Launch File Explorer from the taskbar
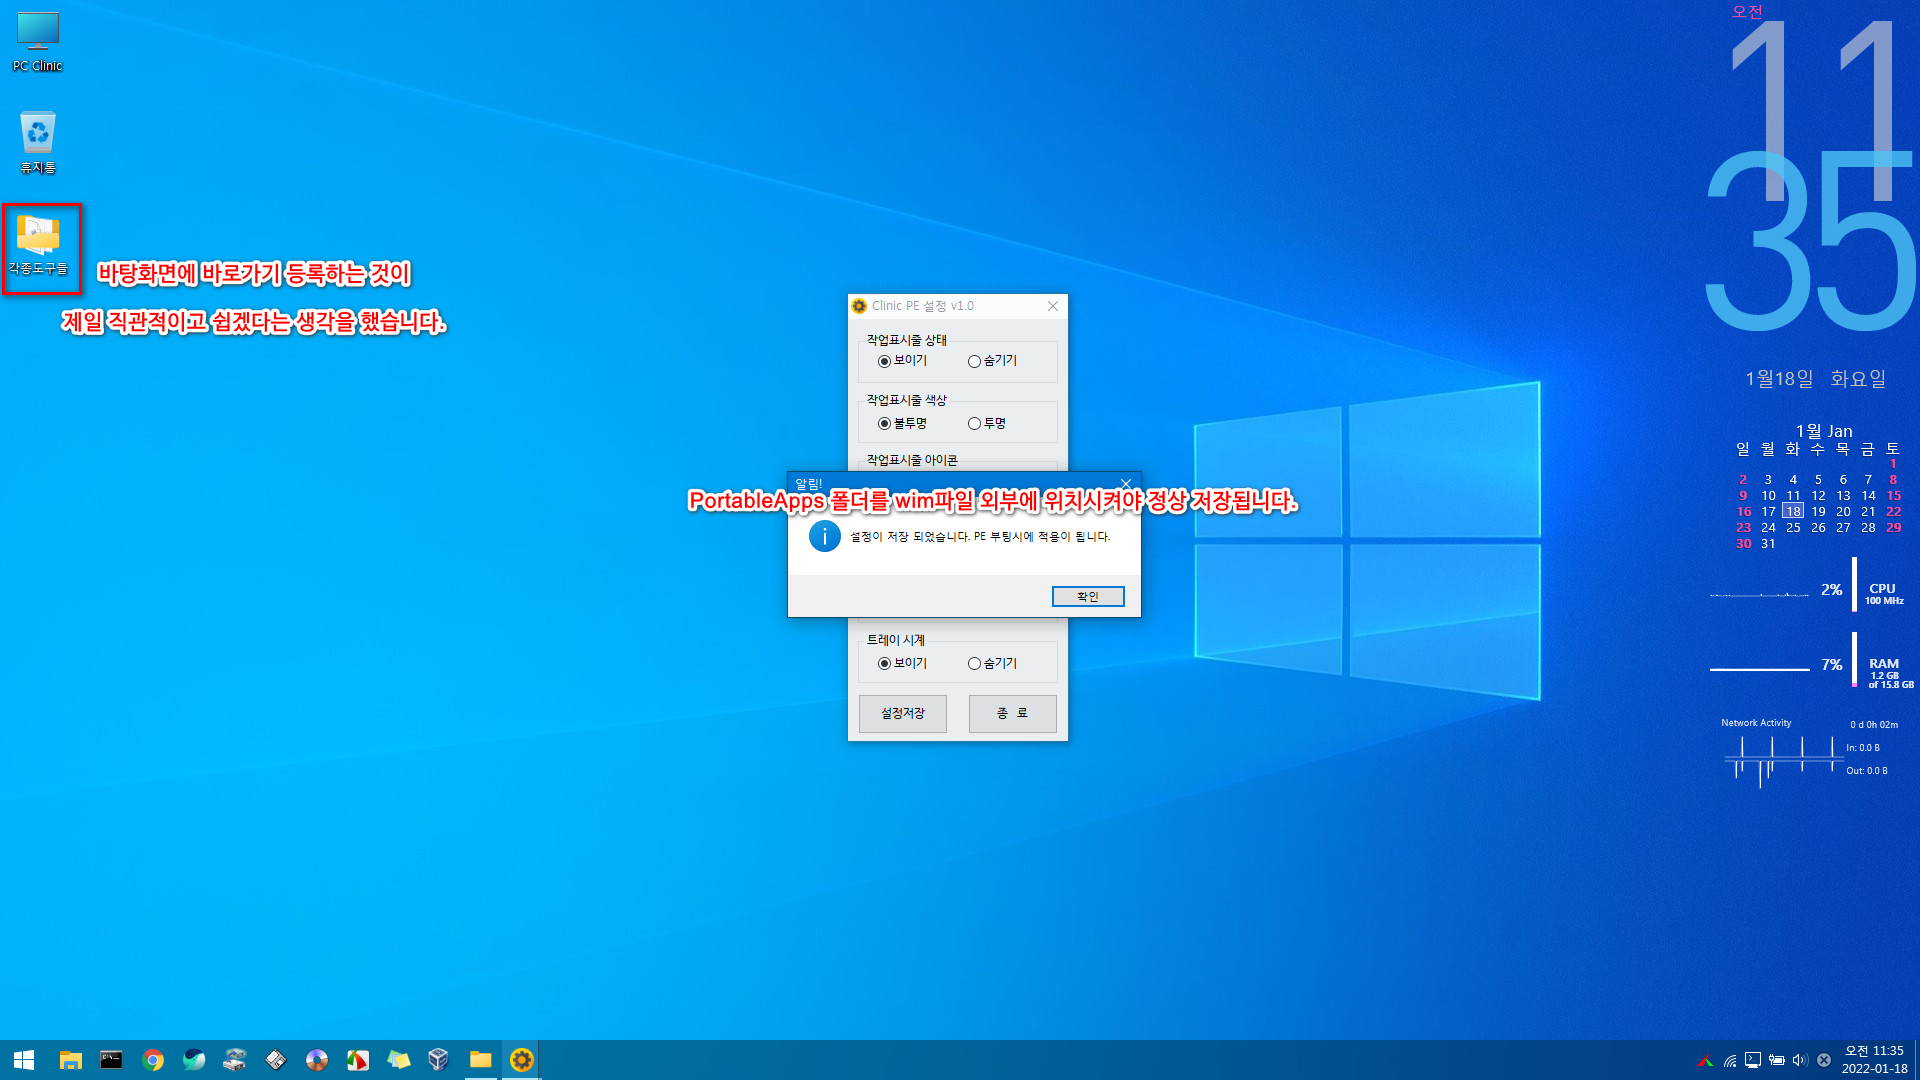The image size is (1920, 1080). point(70,1060)
